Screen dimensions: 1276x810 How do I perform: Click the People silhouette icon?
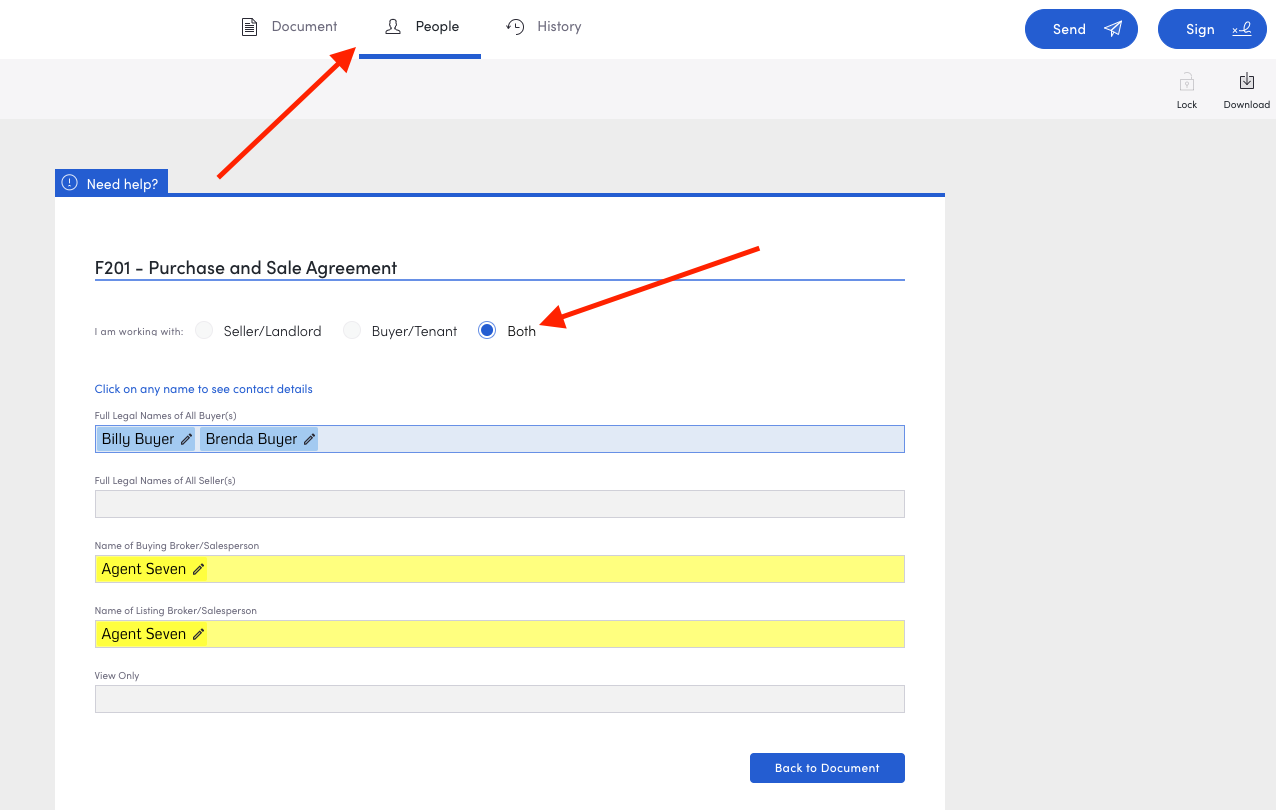click(394, 26)
